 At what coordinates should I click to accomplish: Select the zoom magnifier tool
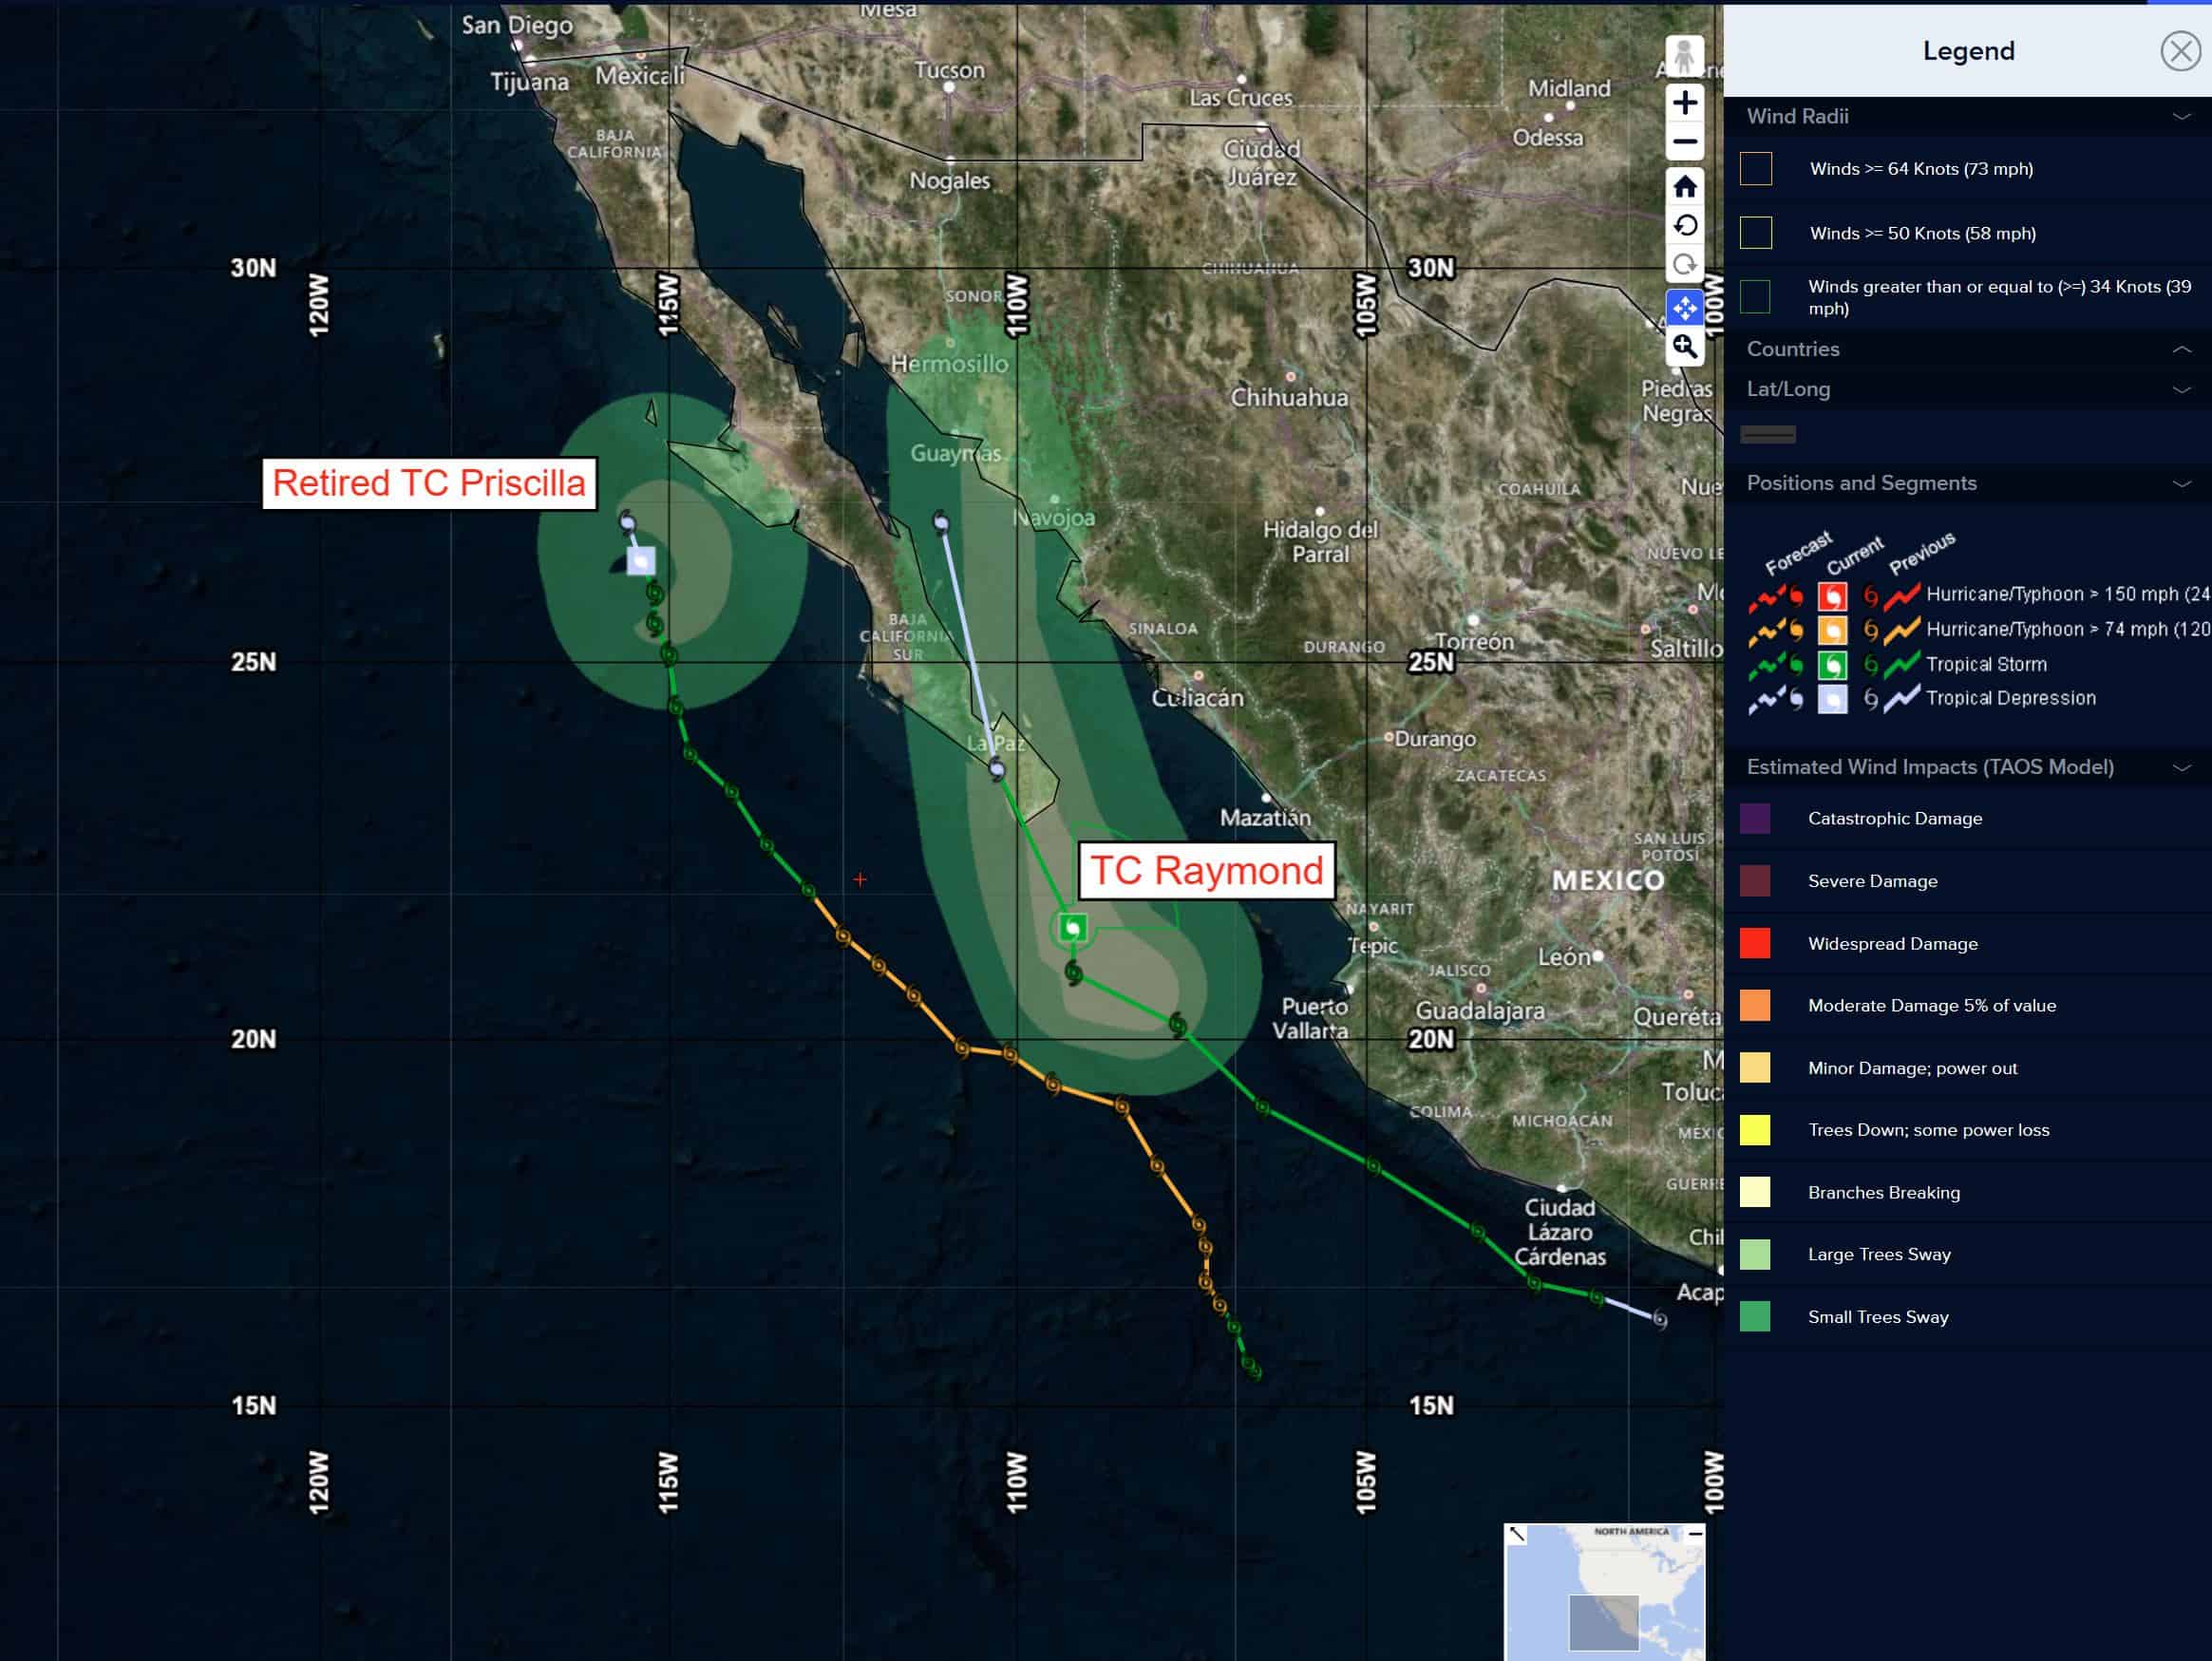pos(1684,347)
